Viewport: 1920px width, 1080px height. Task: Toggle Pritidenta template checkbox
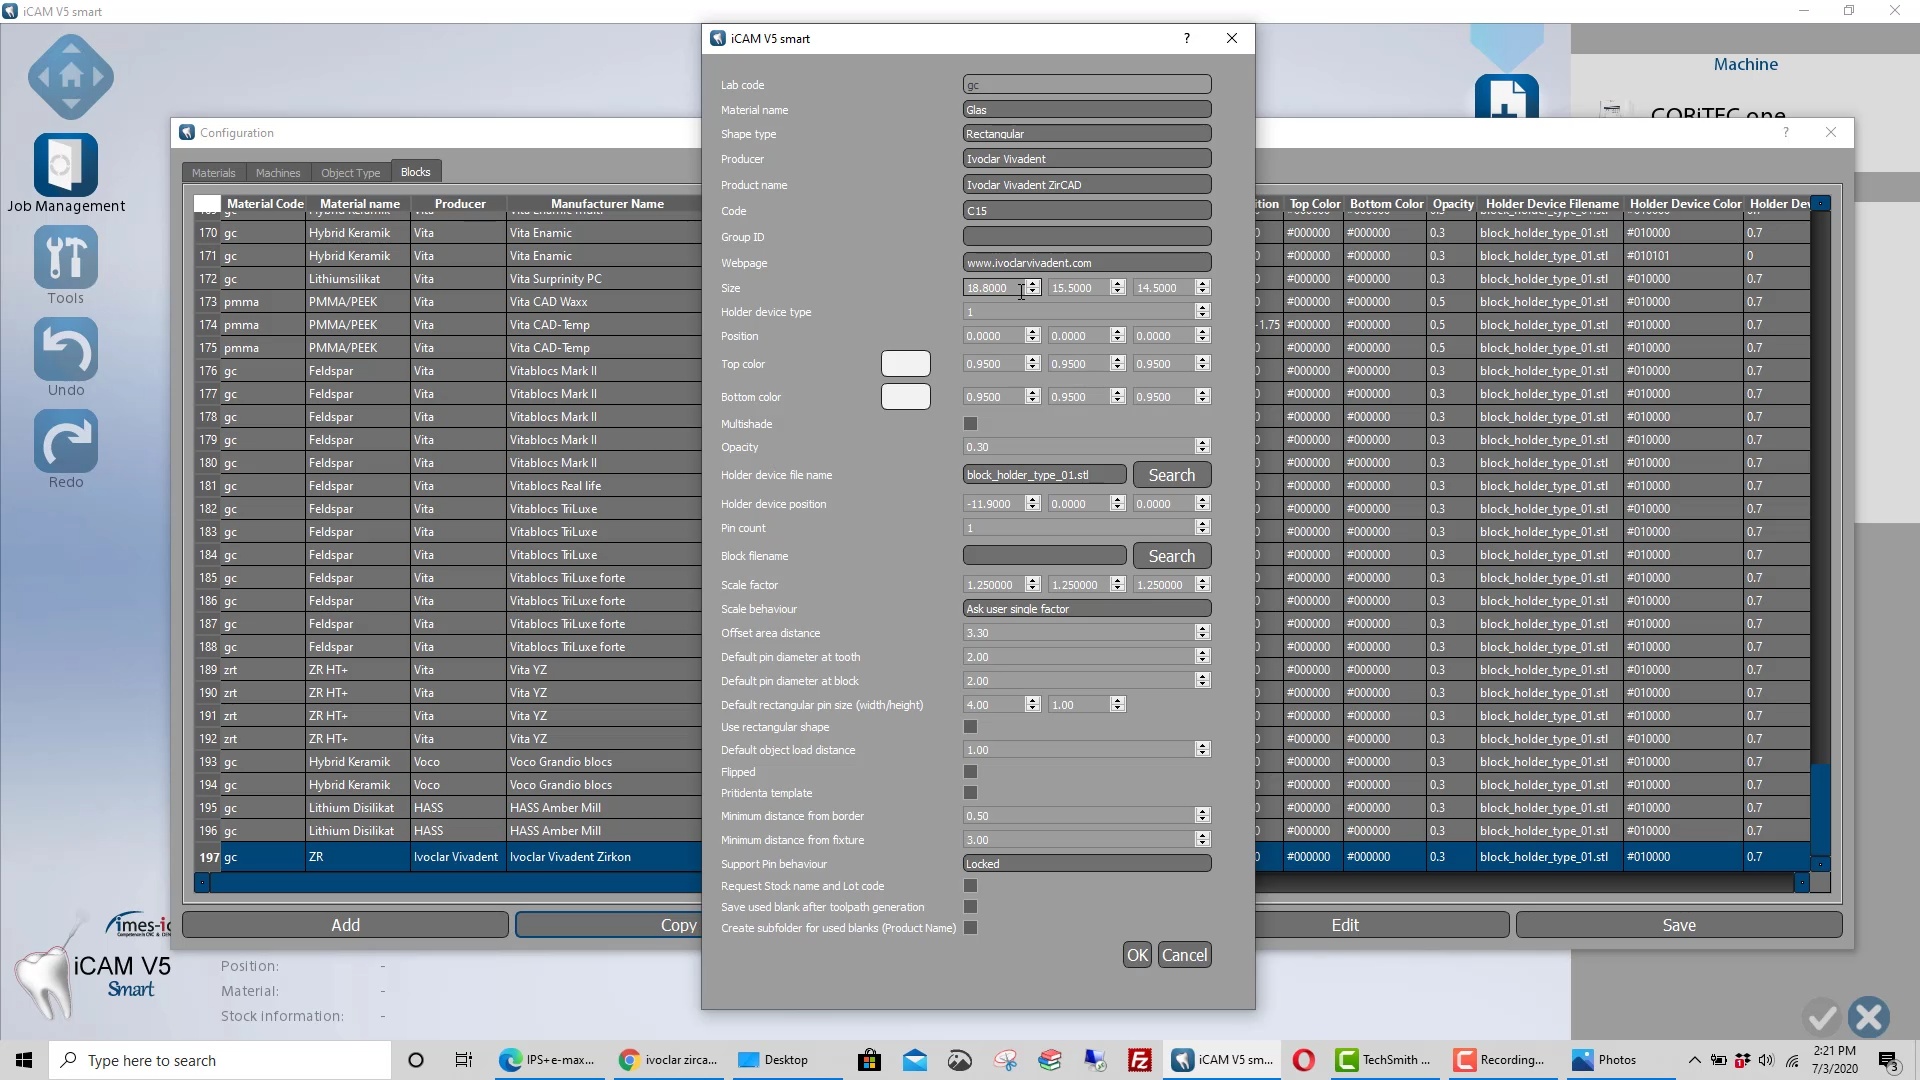[970, 793]
